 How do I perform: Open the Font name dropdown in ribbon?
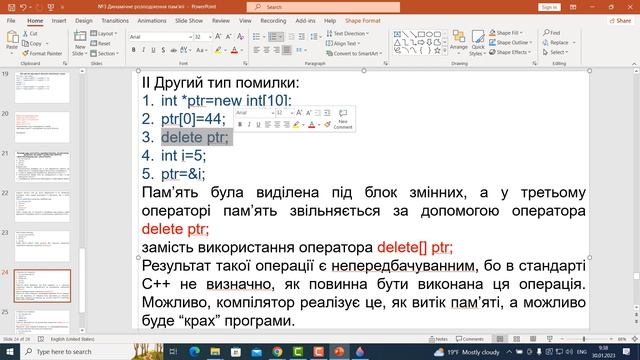tap(190, 37)
